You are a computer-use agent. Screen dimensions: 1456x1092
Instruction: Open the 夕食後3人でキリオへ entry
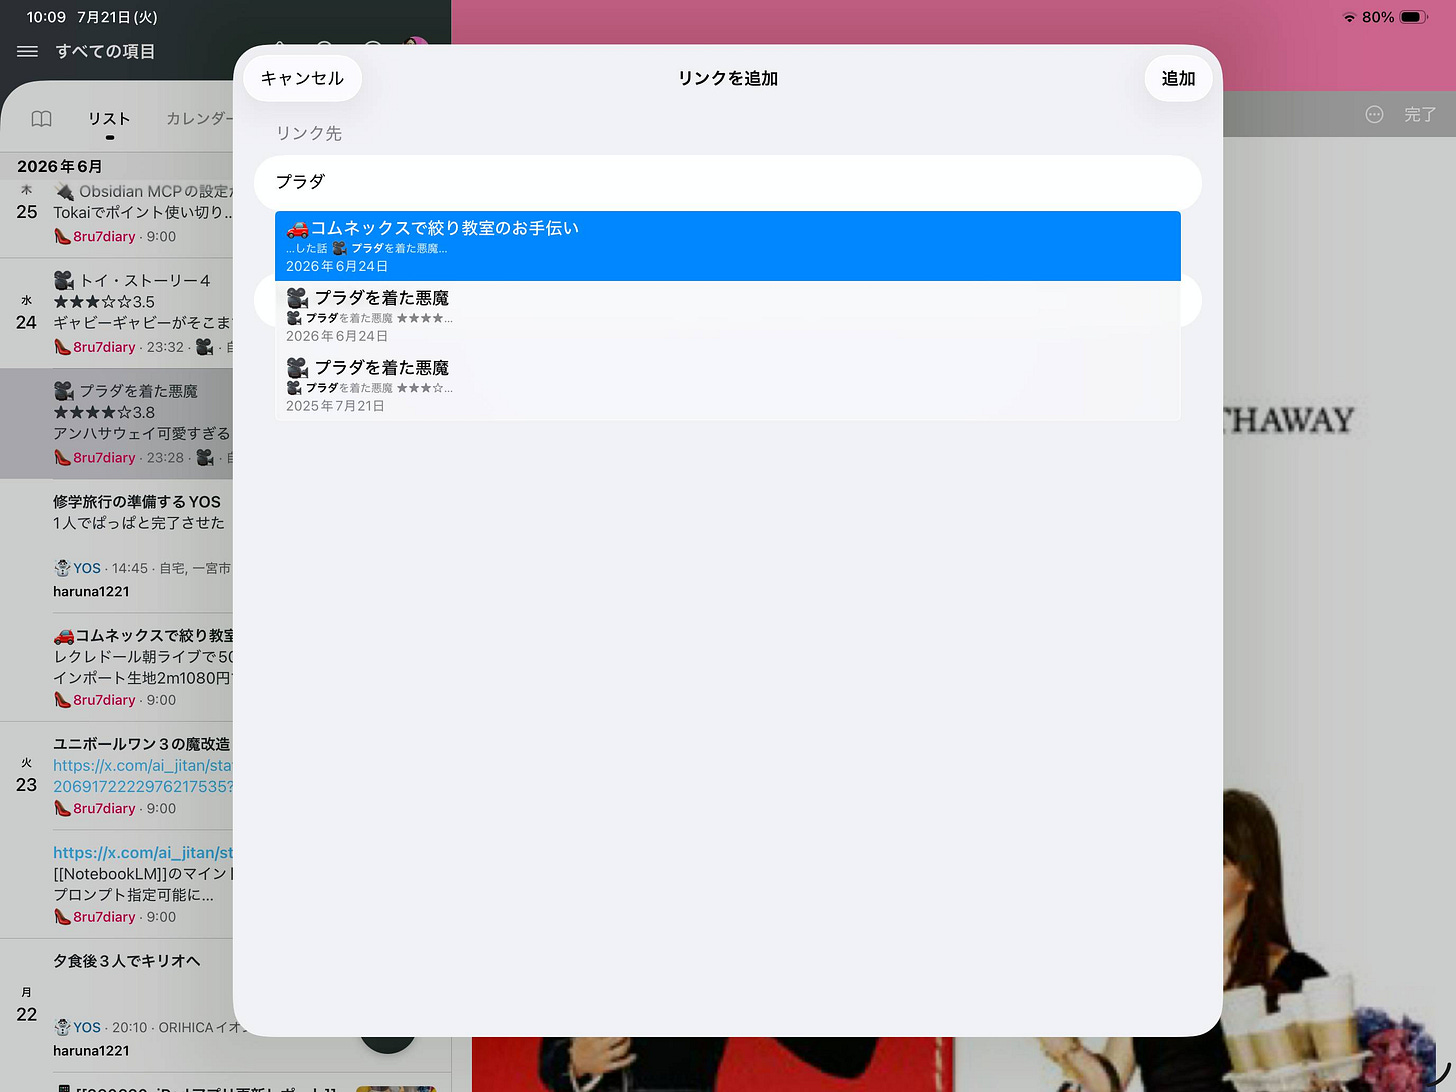142,1004
